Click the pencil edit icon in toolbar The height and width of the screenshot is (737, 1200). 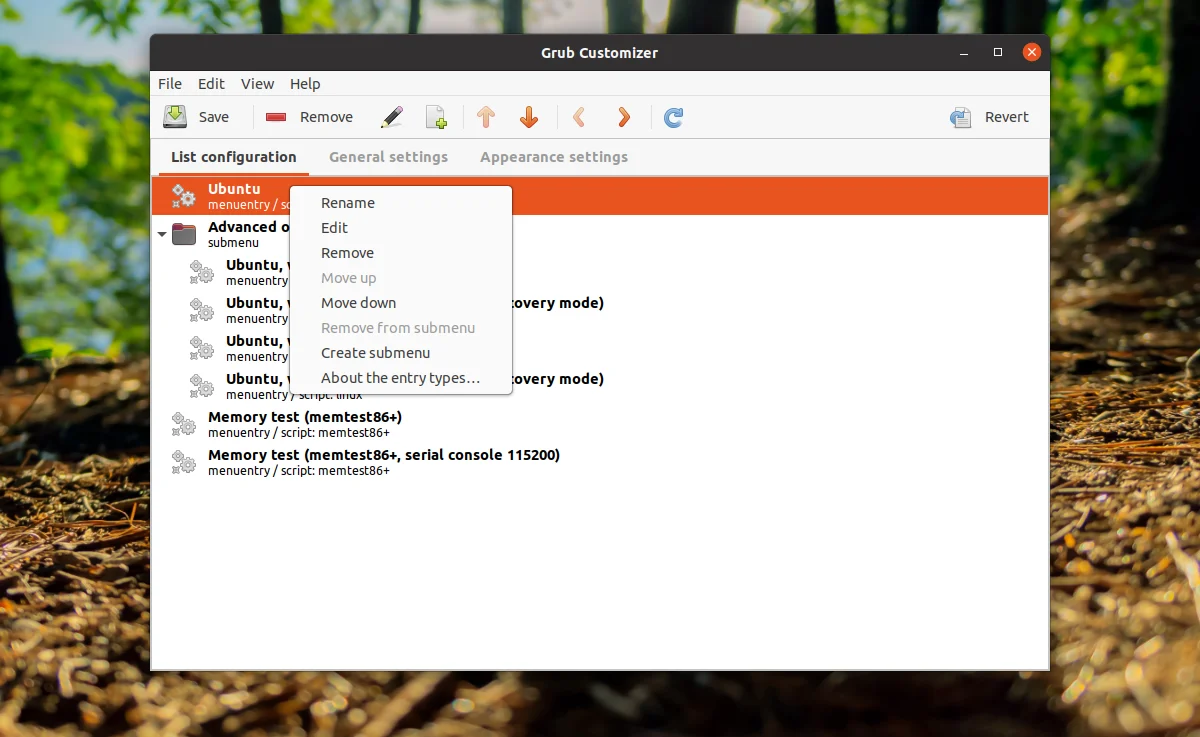click(392, 117)
